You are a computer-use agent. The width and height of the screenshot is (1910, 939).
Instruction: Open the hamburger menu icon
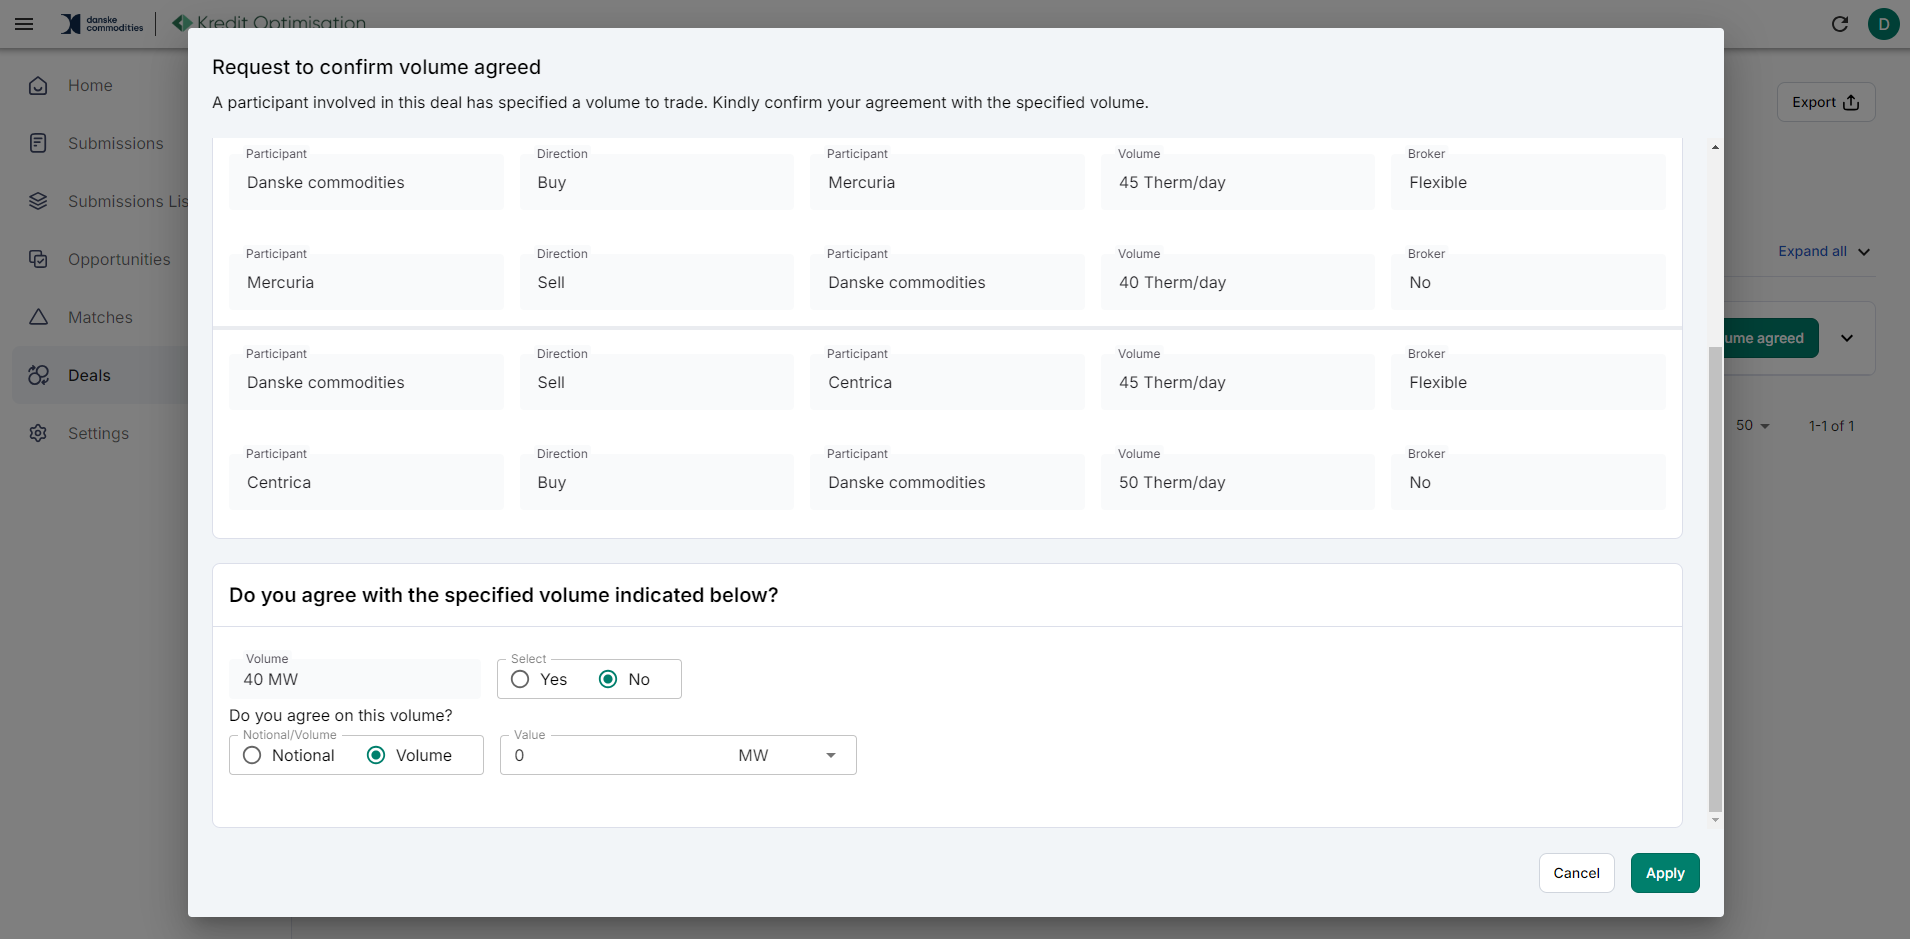point(24,24)
